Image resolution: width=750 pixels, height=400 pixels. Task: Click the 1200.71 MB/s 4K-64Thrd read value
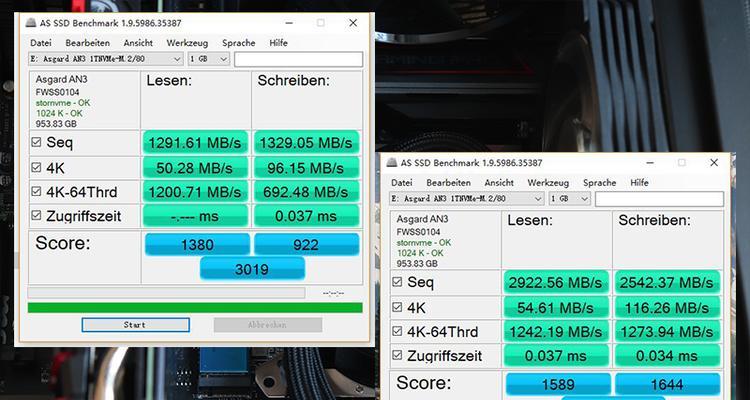pyautogui.click(x=195, y=191)
